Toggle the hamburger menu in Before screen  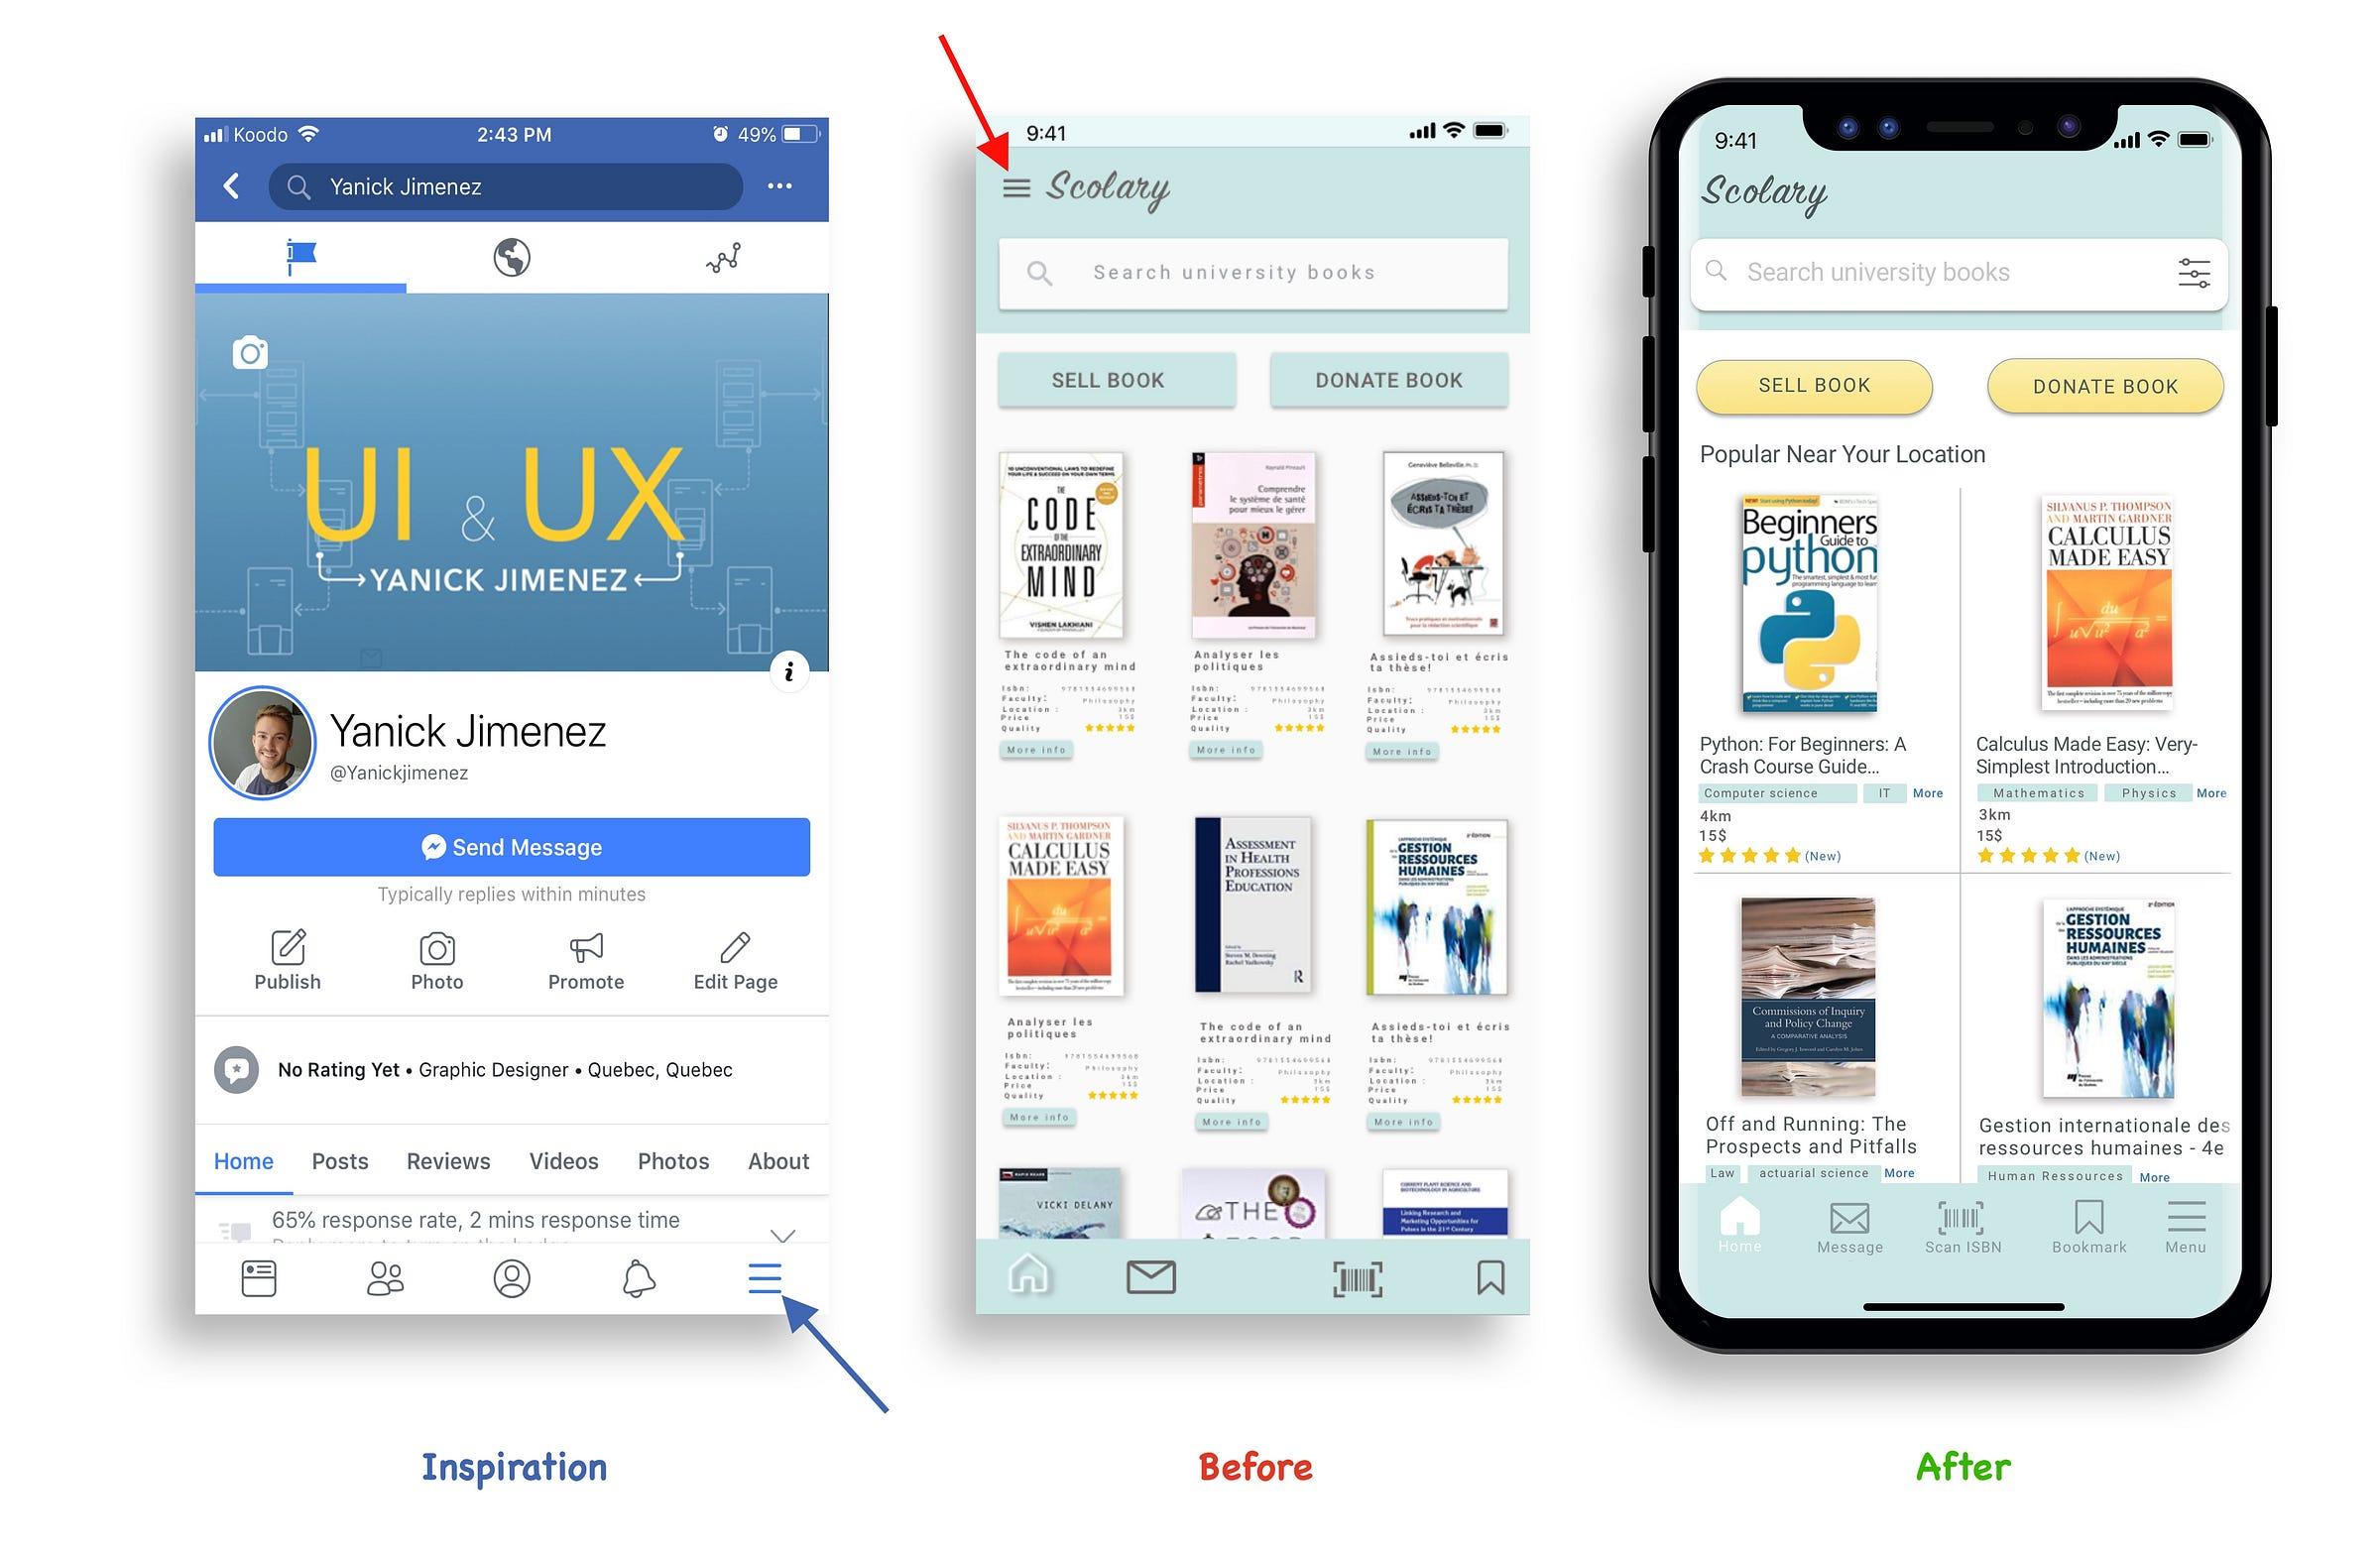click(x=1014, y=187)
